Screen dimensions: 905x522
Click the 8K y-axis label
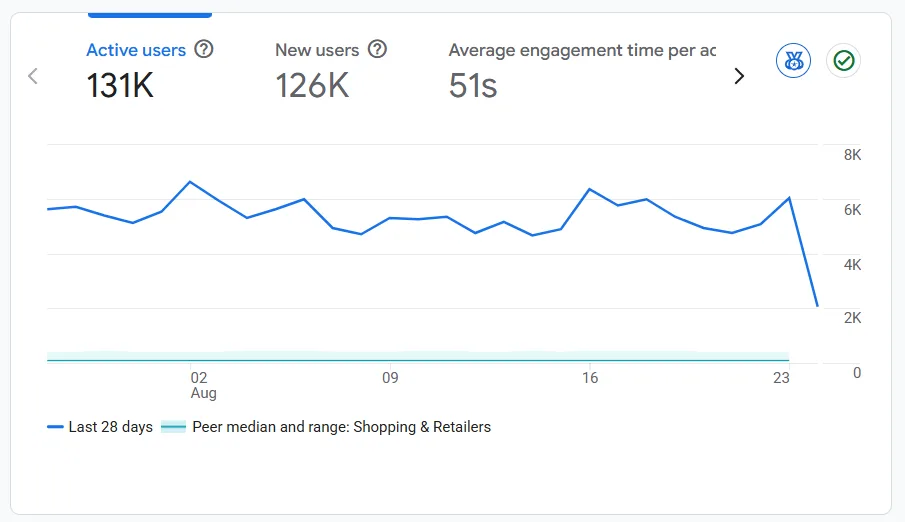tap(852, 155)
